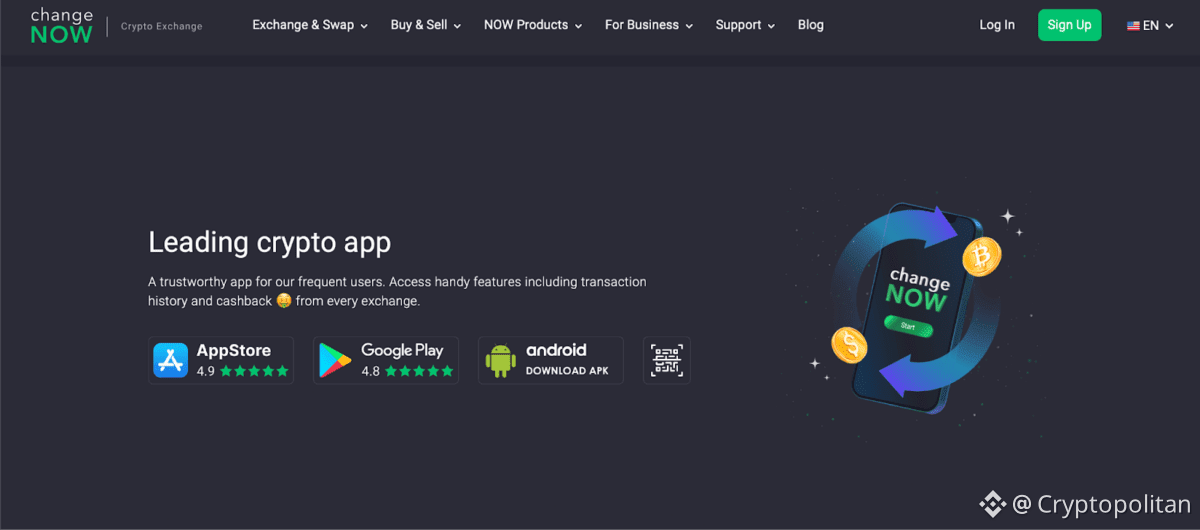Click the Leading crypto app heading
1200x530 pixels.
click(x=269, y=242)
